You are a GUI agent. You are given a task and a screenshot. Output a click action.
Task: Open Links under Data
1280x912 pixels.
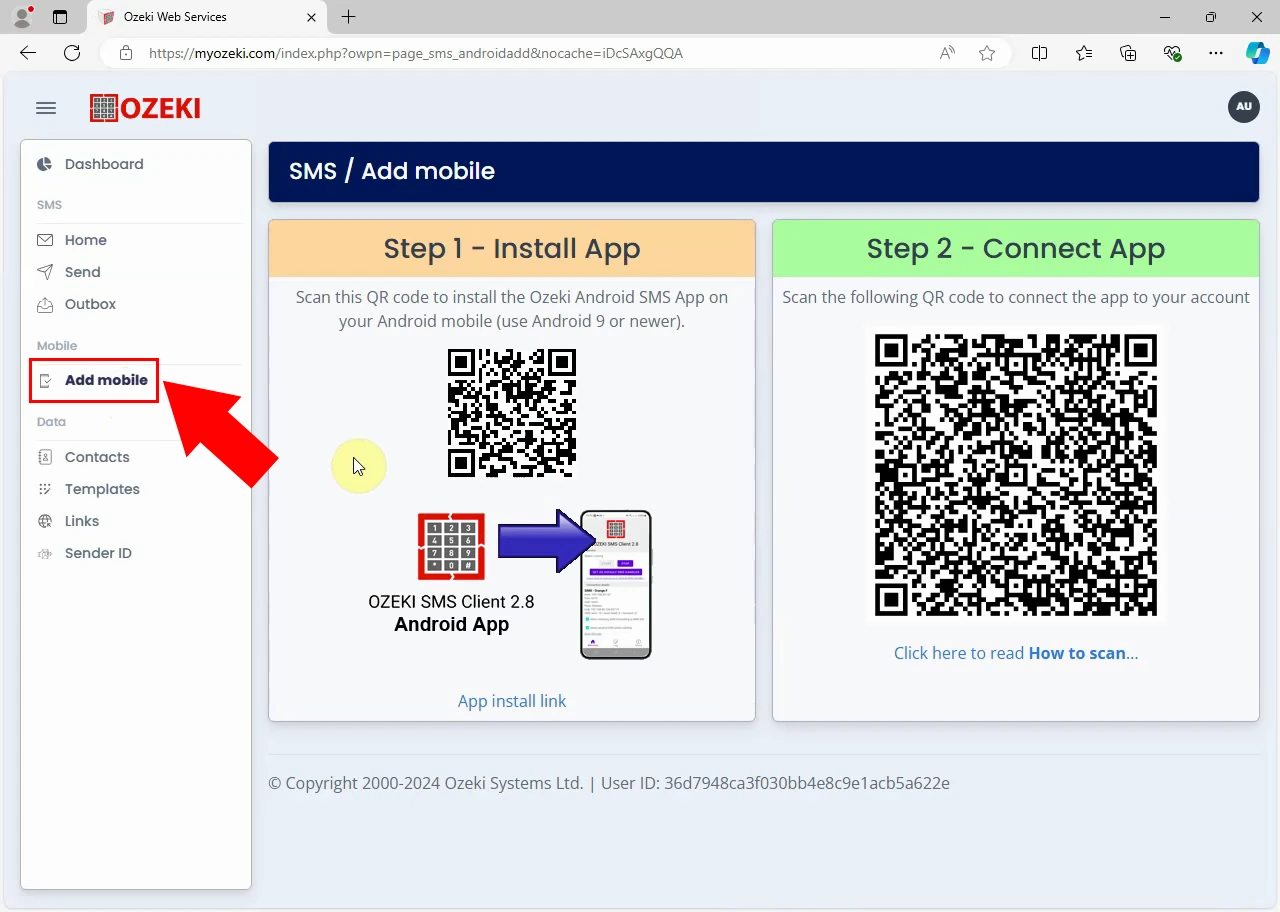[x=82, y=521]
